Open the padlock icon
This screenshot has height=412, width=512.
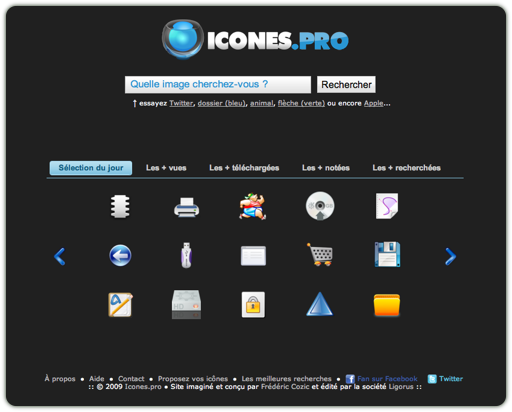[253, 305]
